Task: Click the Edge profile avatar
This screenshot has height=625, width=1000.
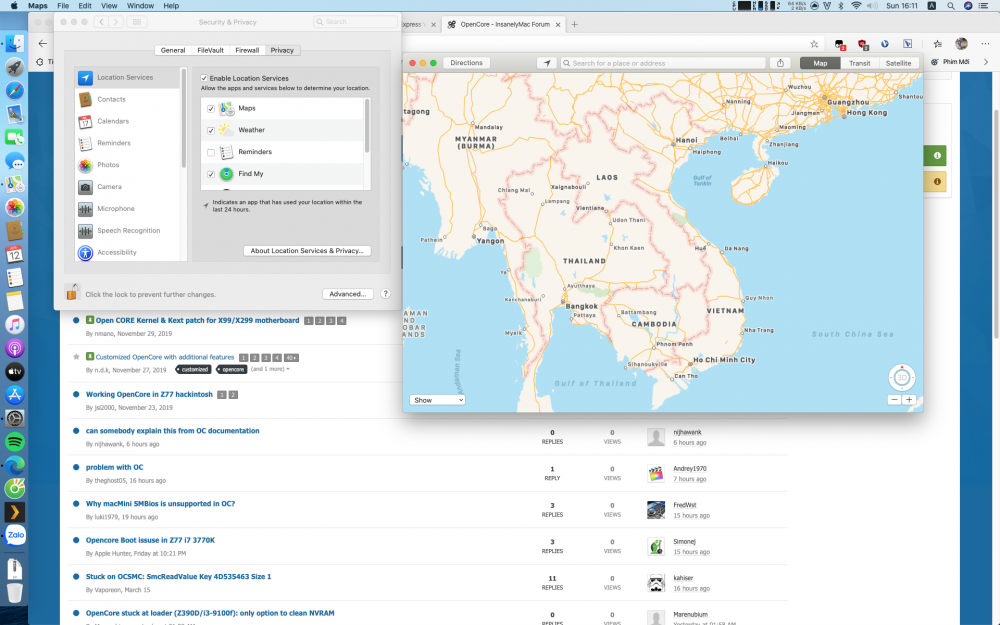Action: click(961, 43)
